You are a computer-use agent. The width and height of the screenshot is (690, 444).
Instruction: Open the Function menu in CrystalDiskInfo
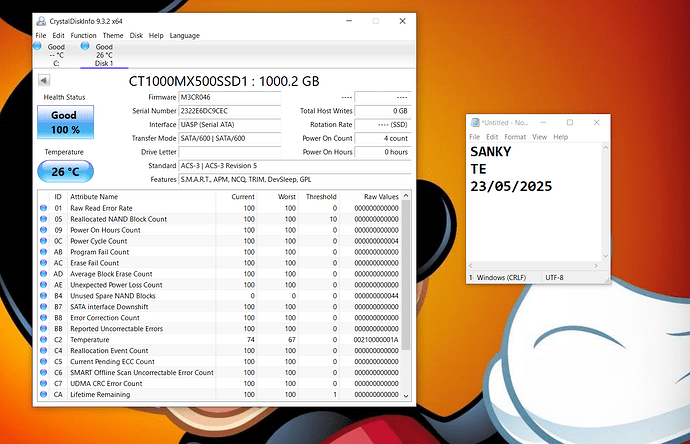coord(84,35)
